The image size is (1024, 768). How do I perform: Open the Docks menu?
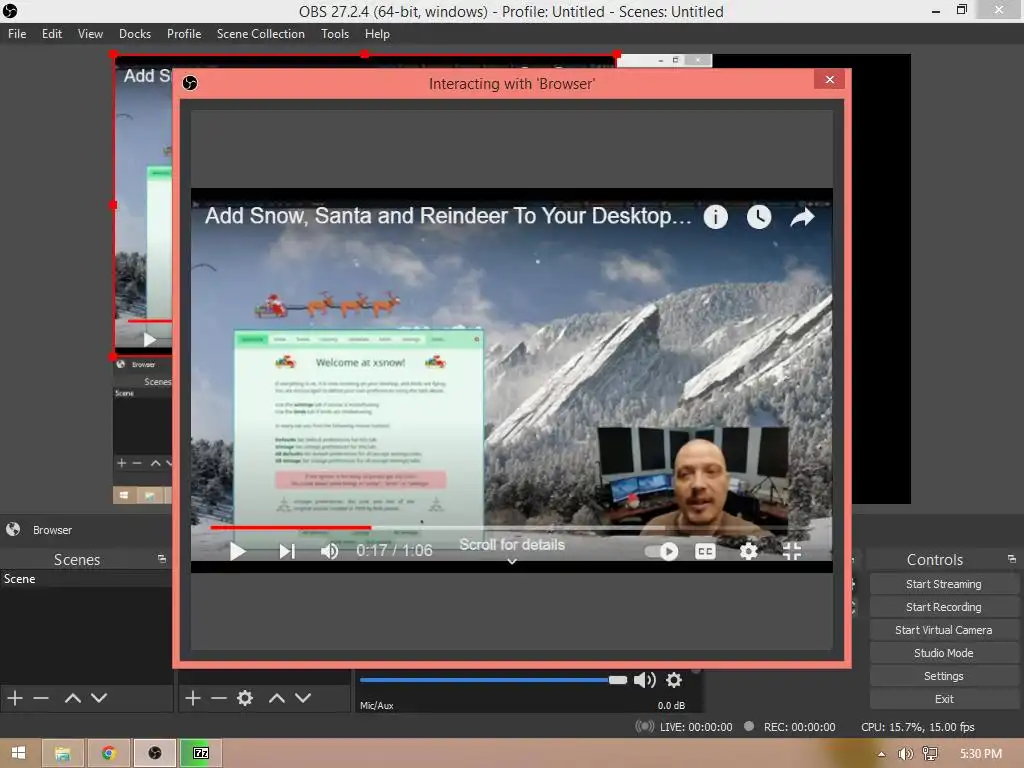click(135, 34)
